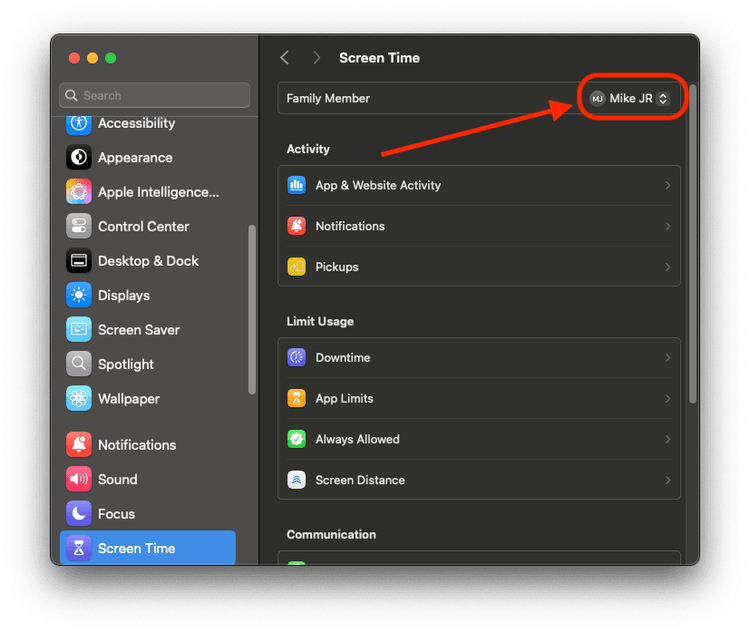This screenshot has width=750, height=632.
Task: Open the Downtime settings row
Action: pos(479,357)
